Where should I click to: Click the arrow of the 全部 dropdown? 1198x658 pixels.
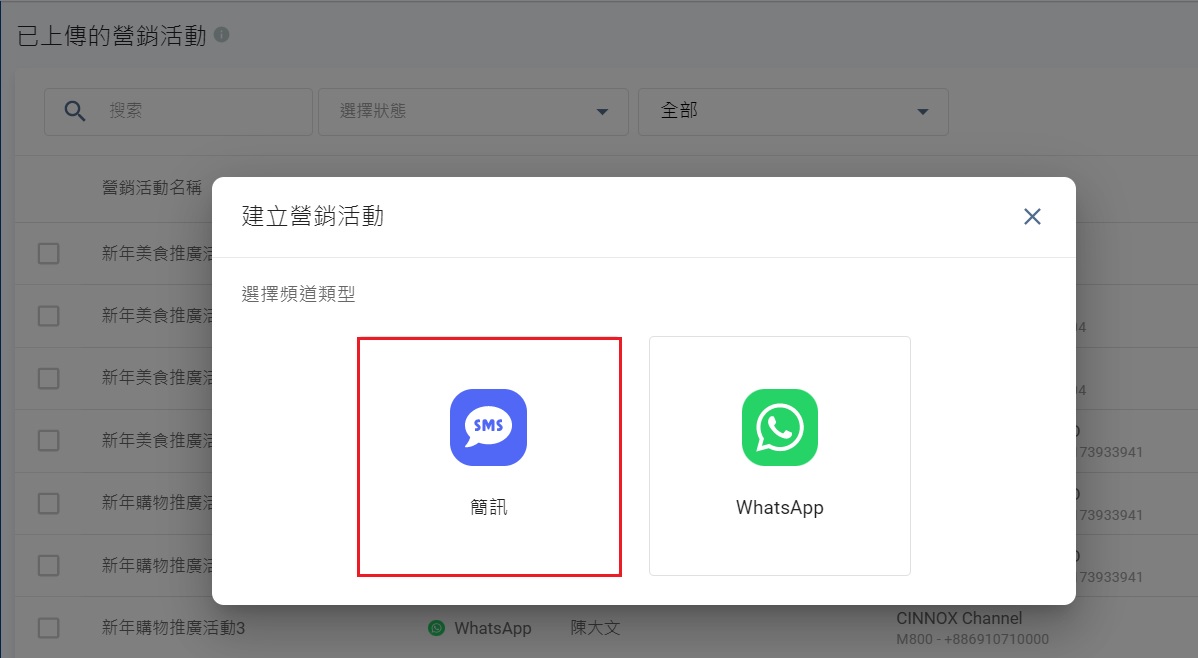click(923, 112)
